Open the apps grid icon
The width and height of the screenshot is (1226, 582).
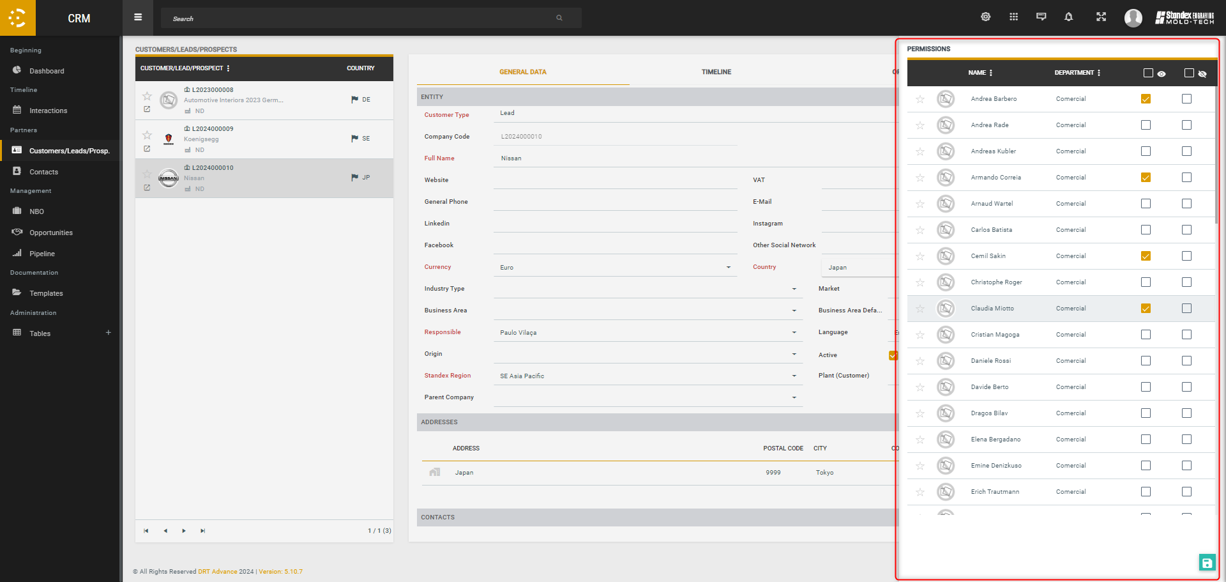pyautogui.click(x=1013, y=17)
